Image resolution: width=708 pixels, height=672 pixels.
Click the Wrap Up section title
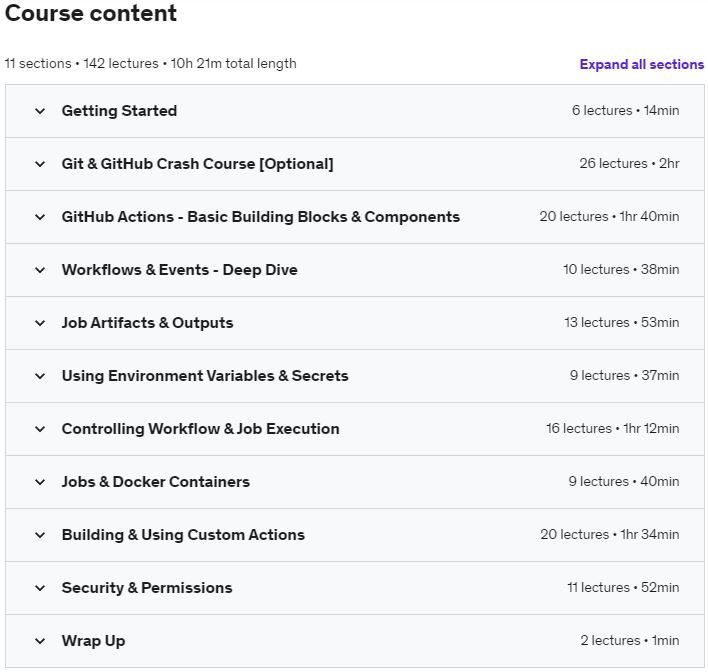[x=93, y=641]
